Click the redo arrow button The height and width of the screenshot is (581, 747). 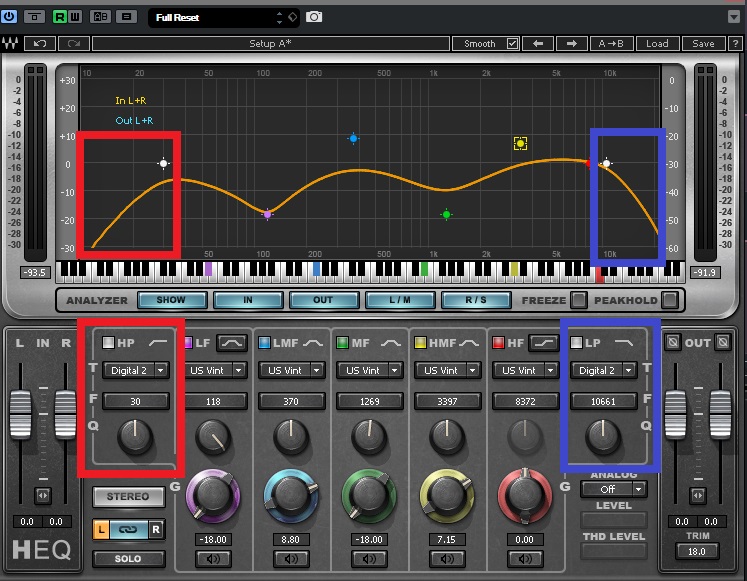coord(73,43)
